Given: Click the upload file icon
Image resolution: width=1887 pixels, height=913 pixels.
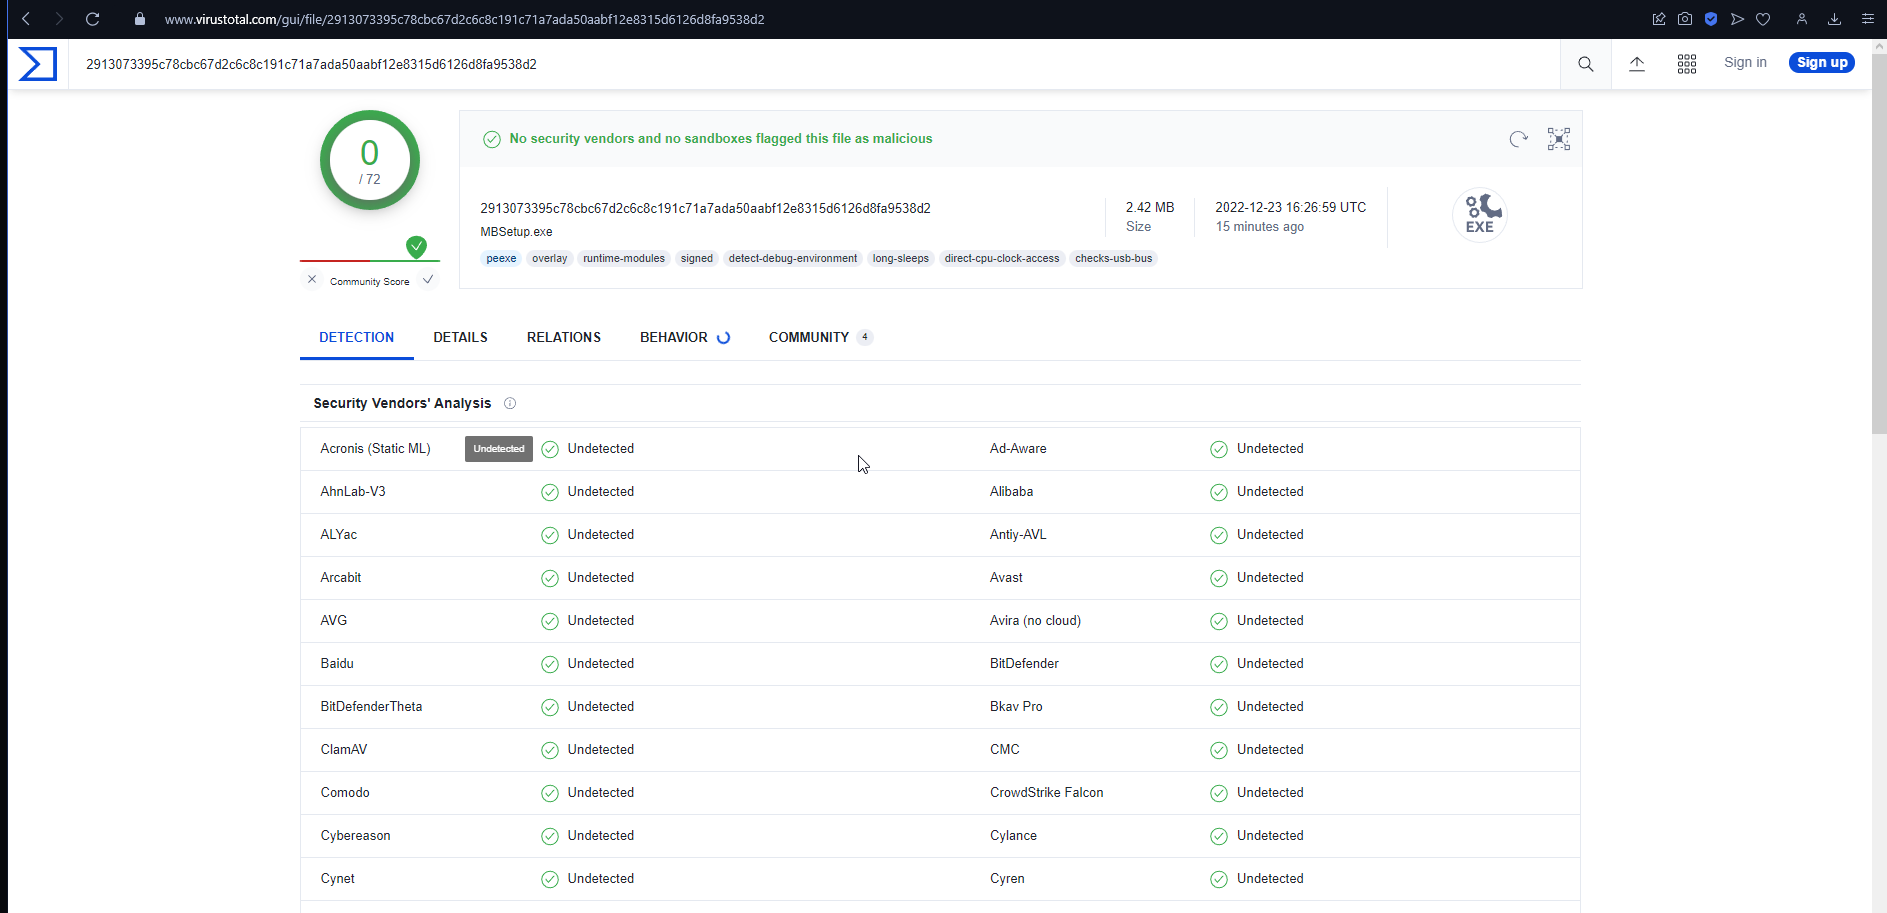Looking at the screenshot, I should [x=1637, y=64].
